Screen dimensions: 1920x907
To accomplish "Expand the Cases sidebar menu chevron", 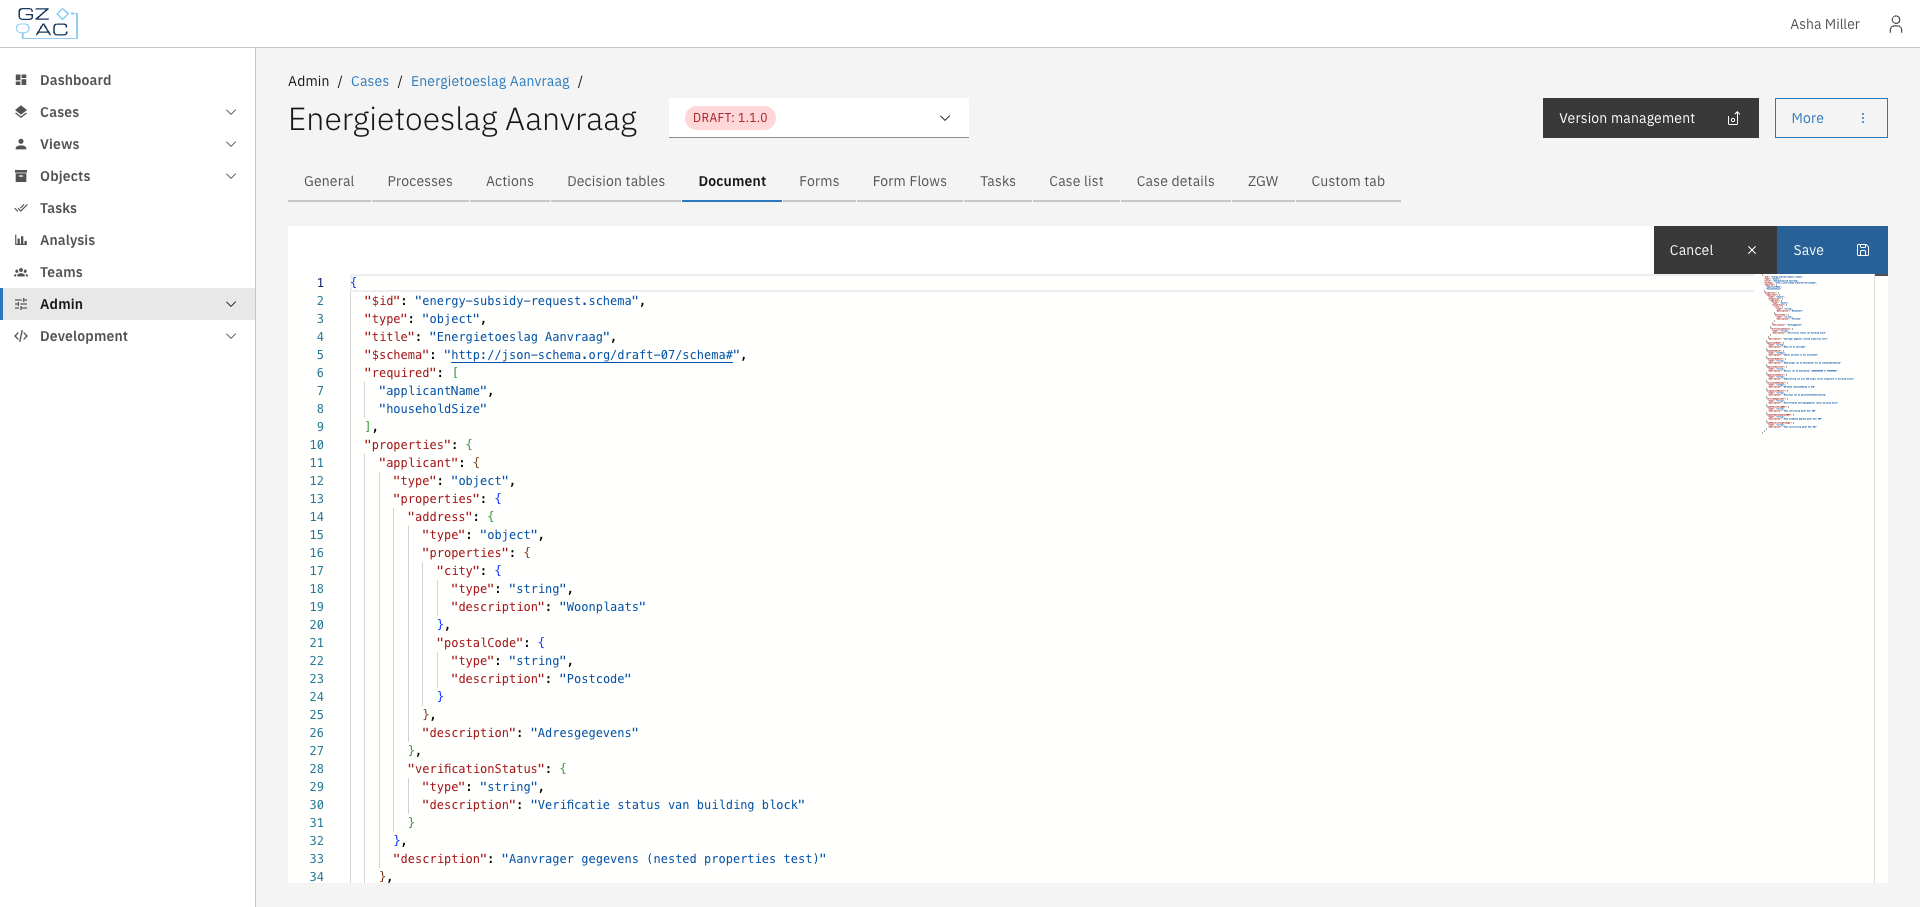I will [231, 112].
